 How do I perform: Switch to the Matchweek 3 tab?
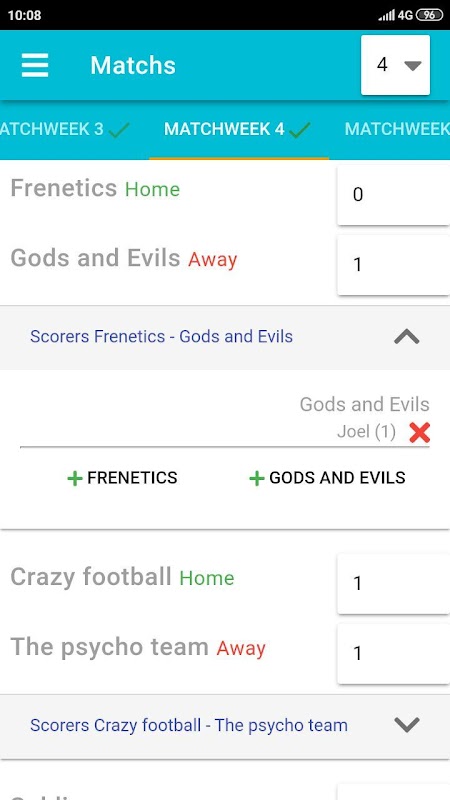(65, 129)
